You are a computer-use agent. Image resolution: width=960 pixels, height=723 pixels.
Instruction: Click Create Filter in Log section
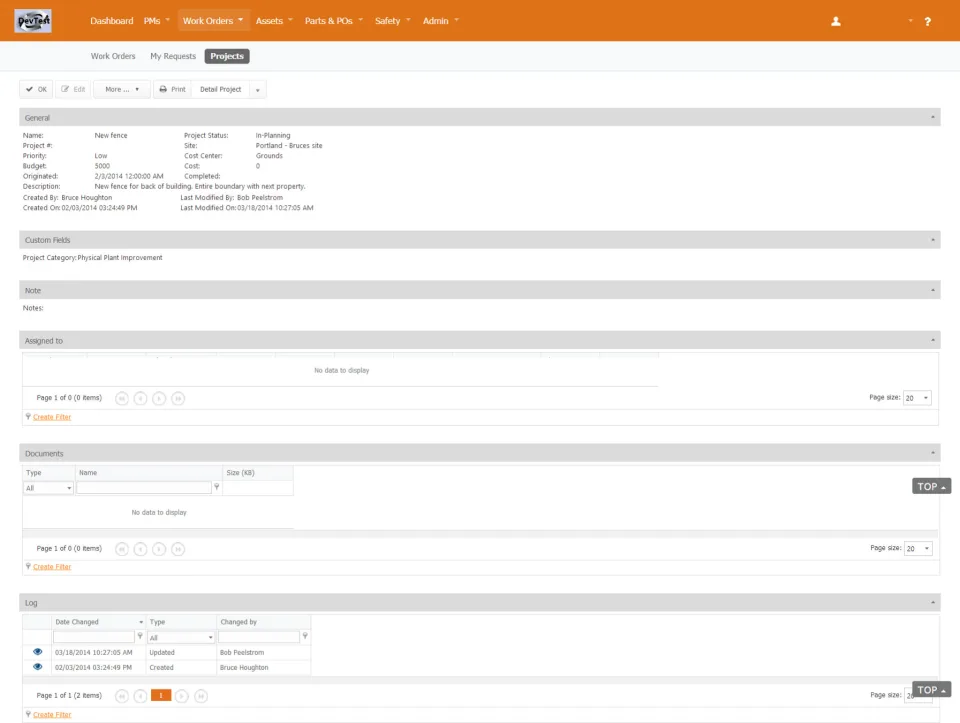point(52,714)
